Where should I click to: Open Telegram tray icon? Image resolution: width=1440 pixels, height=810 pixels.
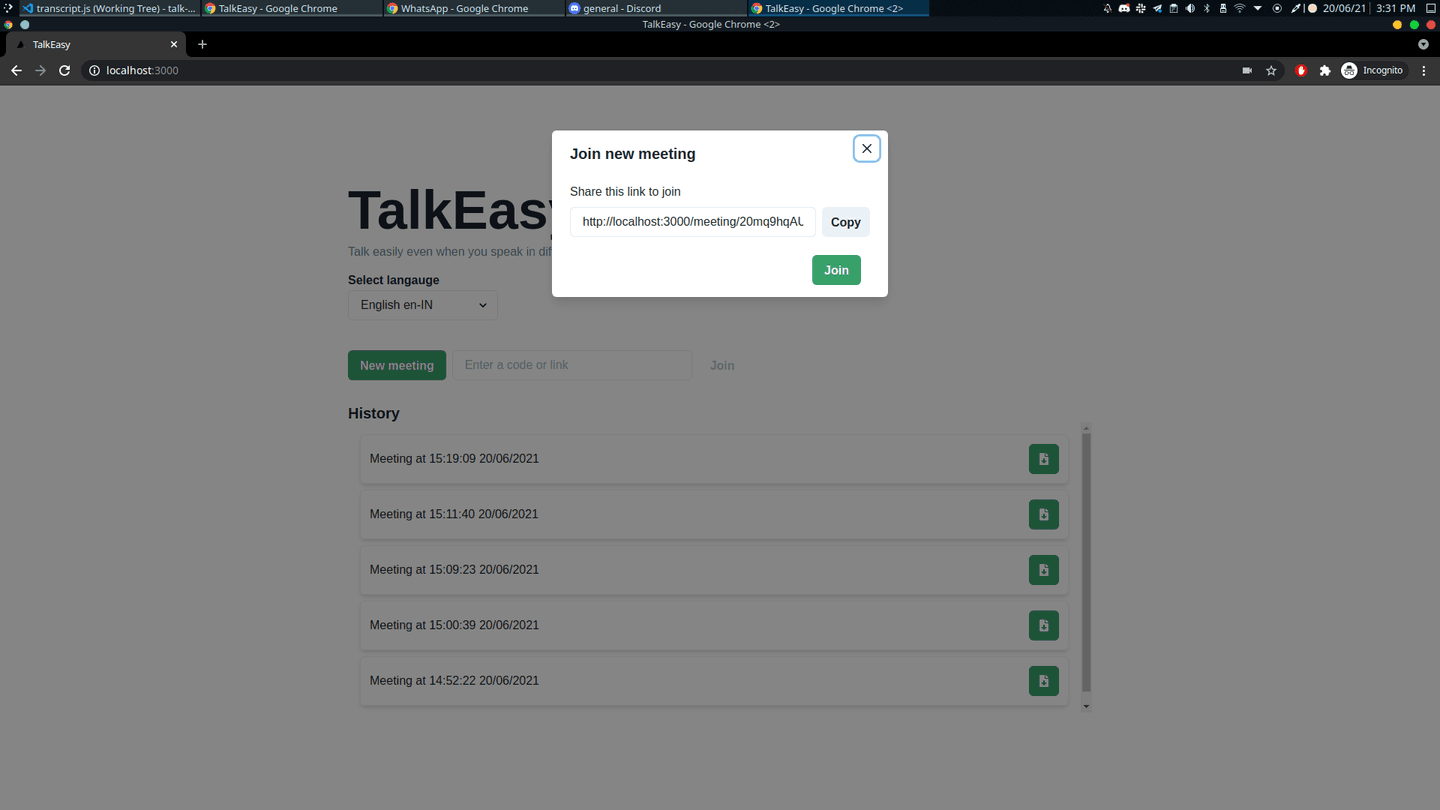tap(1157, 8)
